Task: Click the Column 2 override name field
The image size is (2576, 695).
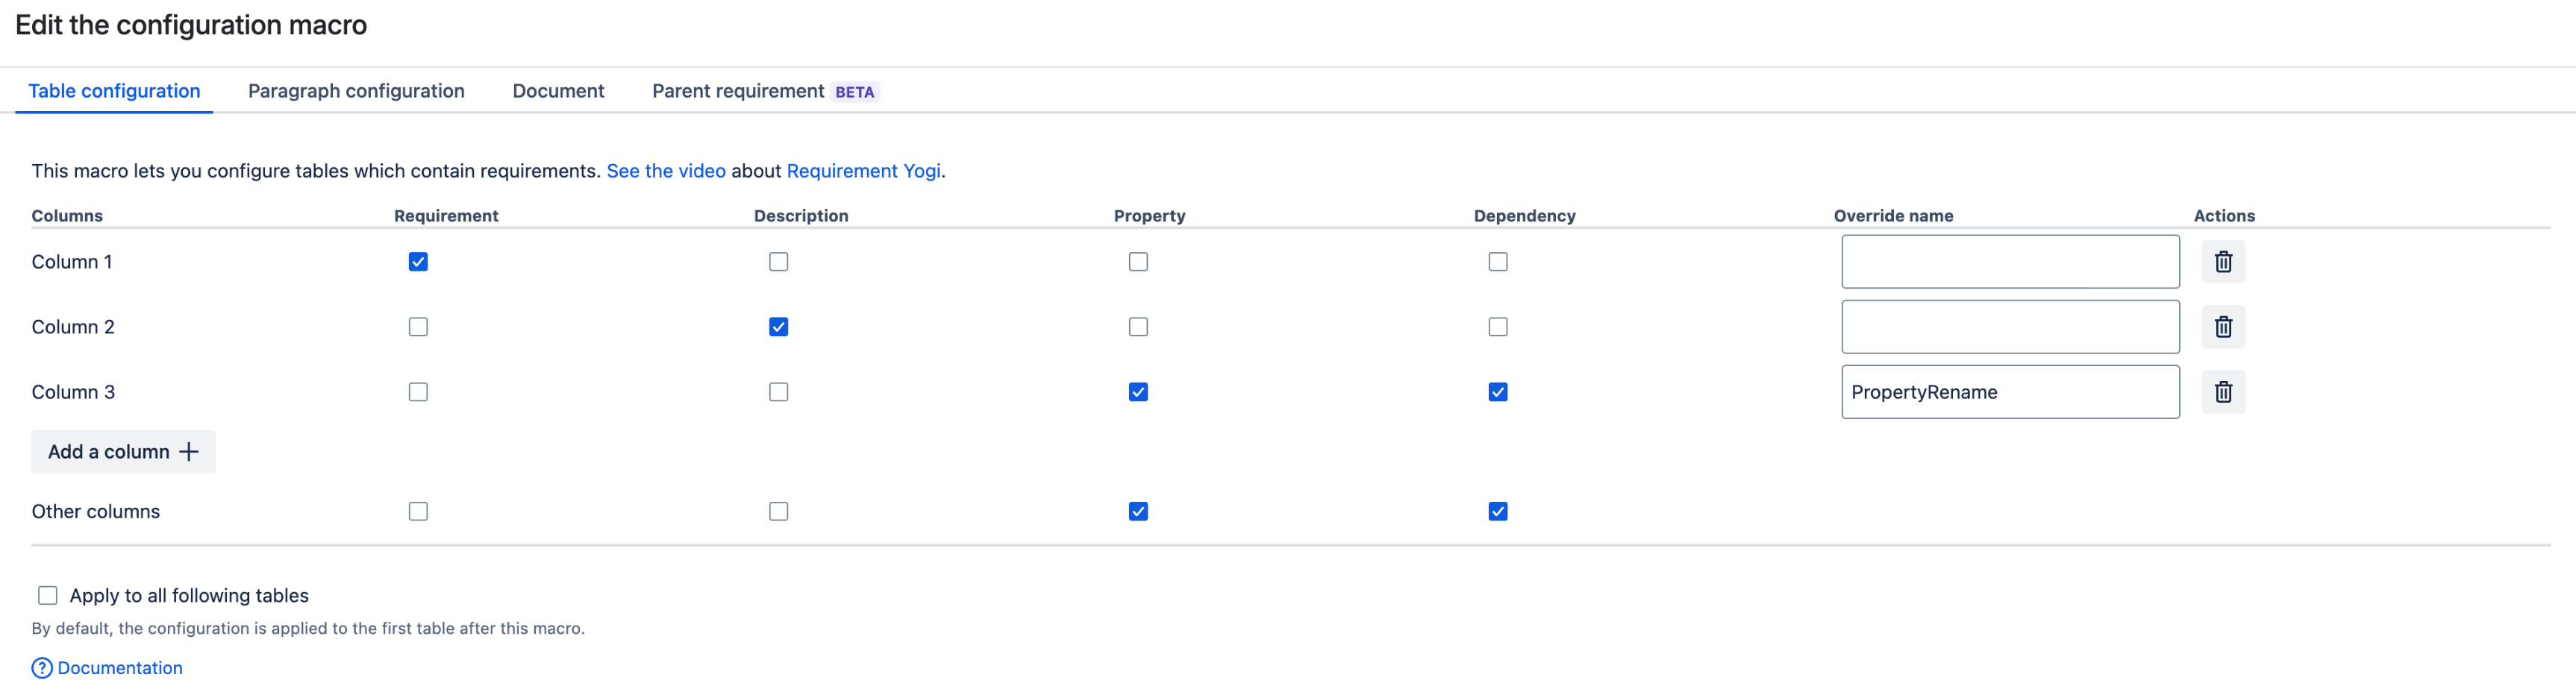Action: [2009, 327]
